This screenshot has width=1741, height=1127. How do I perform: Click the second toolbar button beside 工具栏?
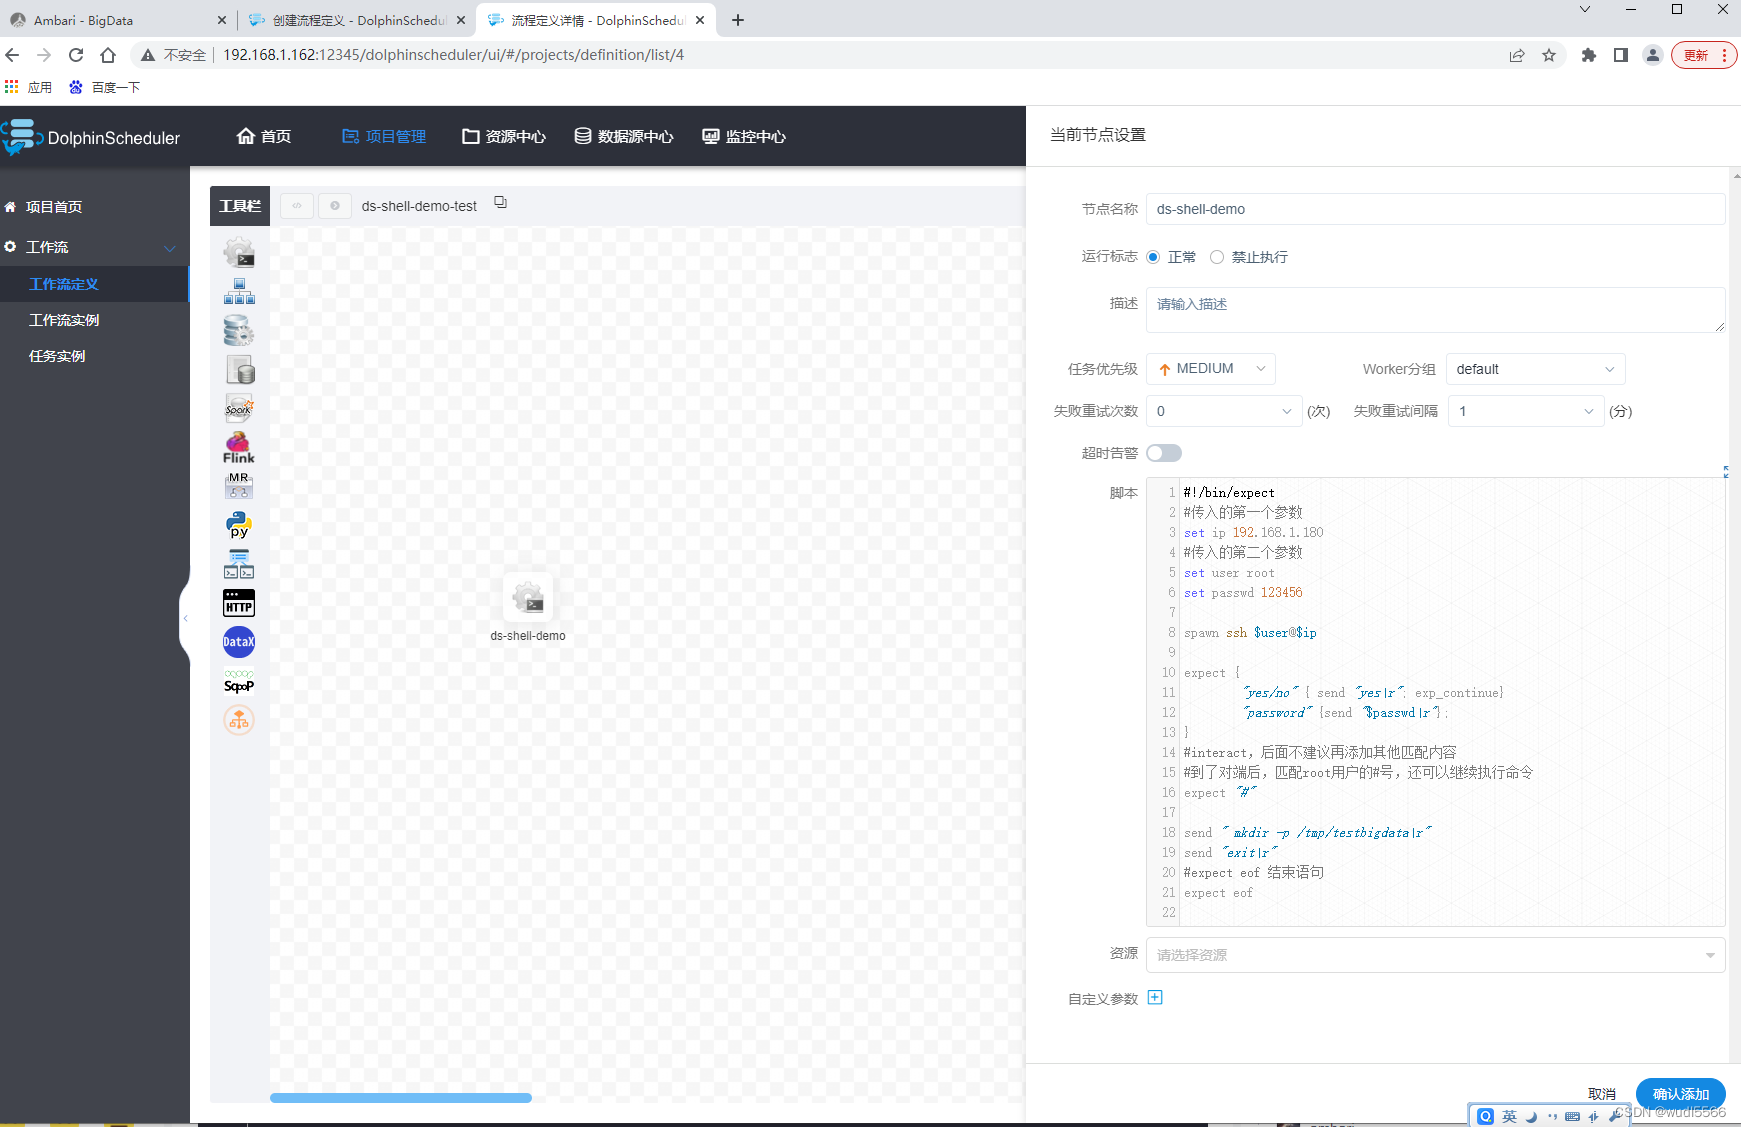coord(335,206)
